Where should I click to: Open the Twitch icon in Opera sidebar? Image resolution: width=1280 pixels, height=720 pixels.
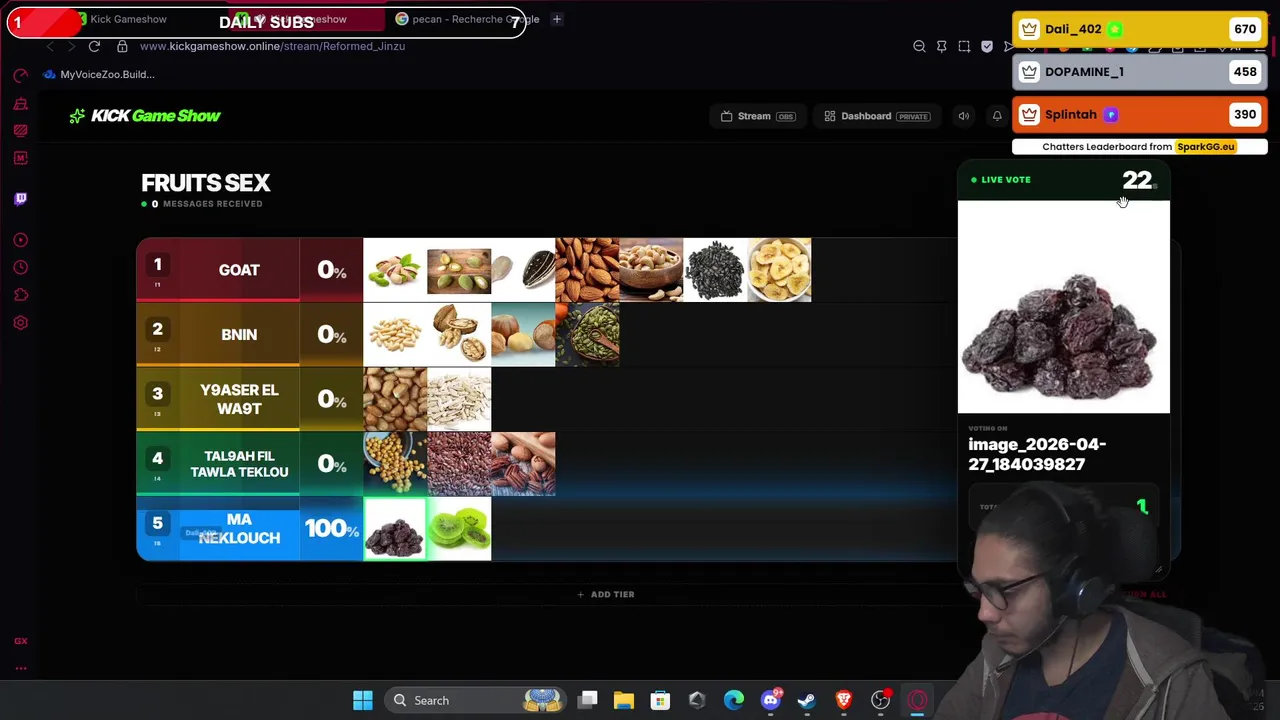tap(20, 199)
